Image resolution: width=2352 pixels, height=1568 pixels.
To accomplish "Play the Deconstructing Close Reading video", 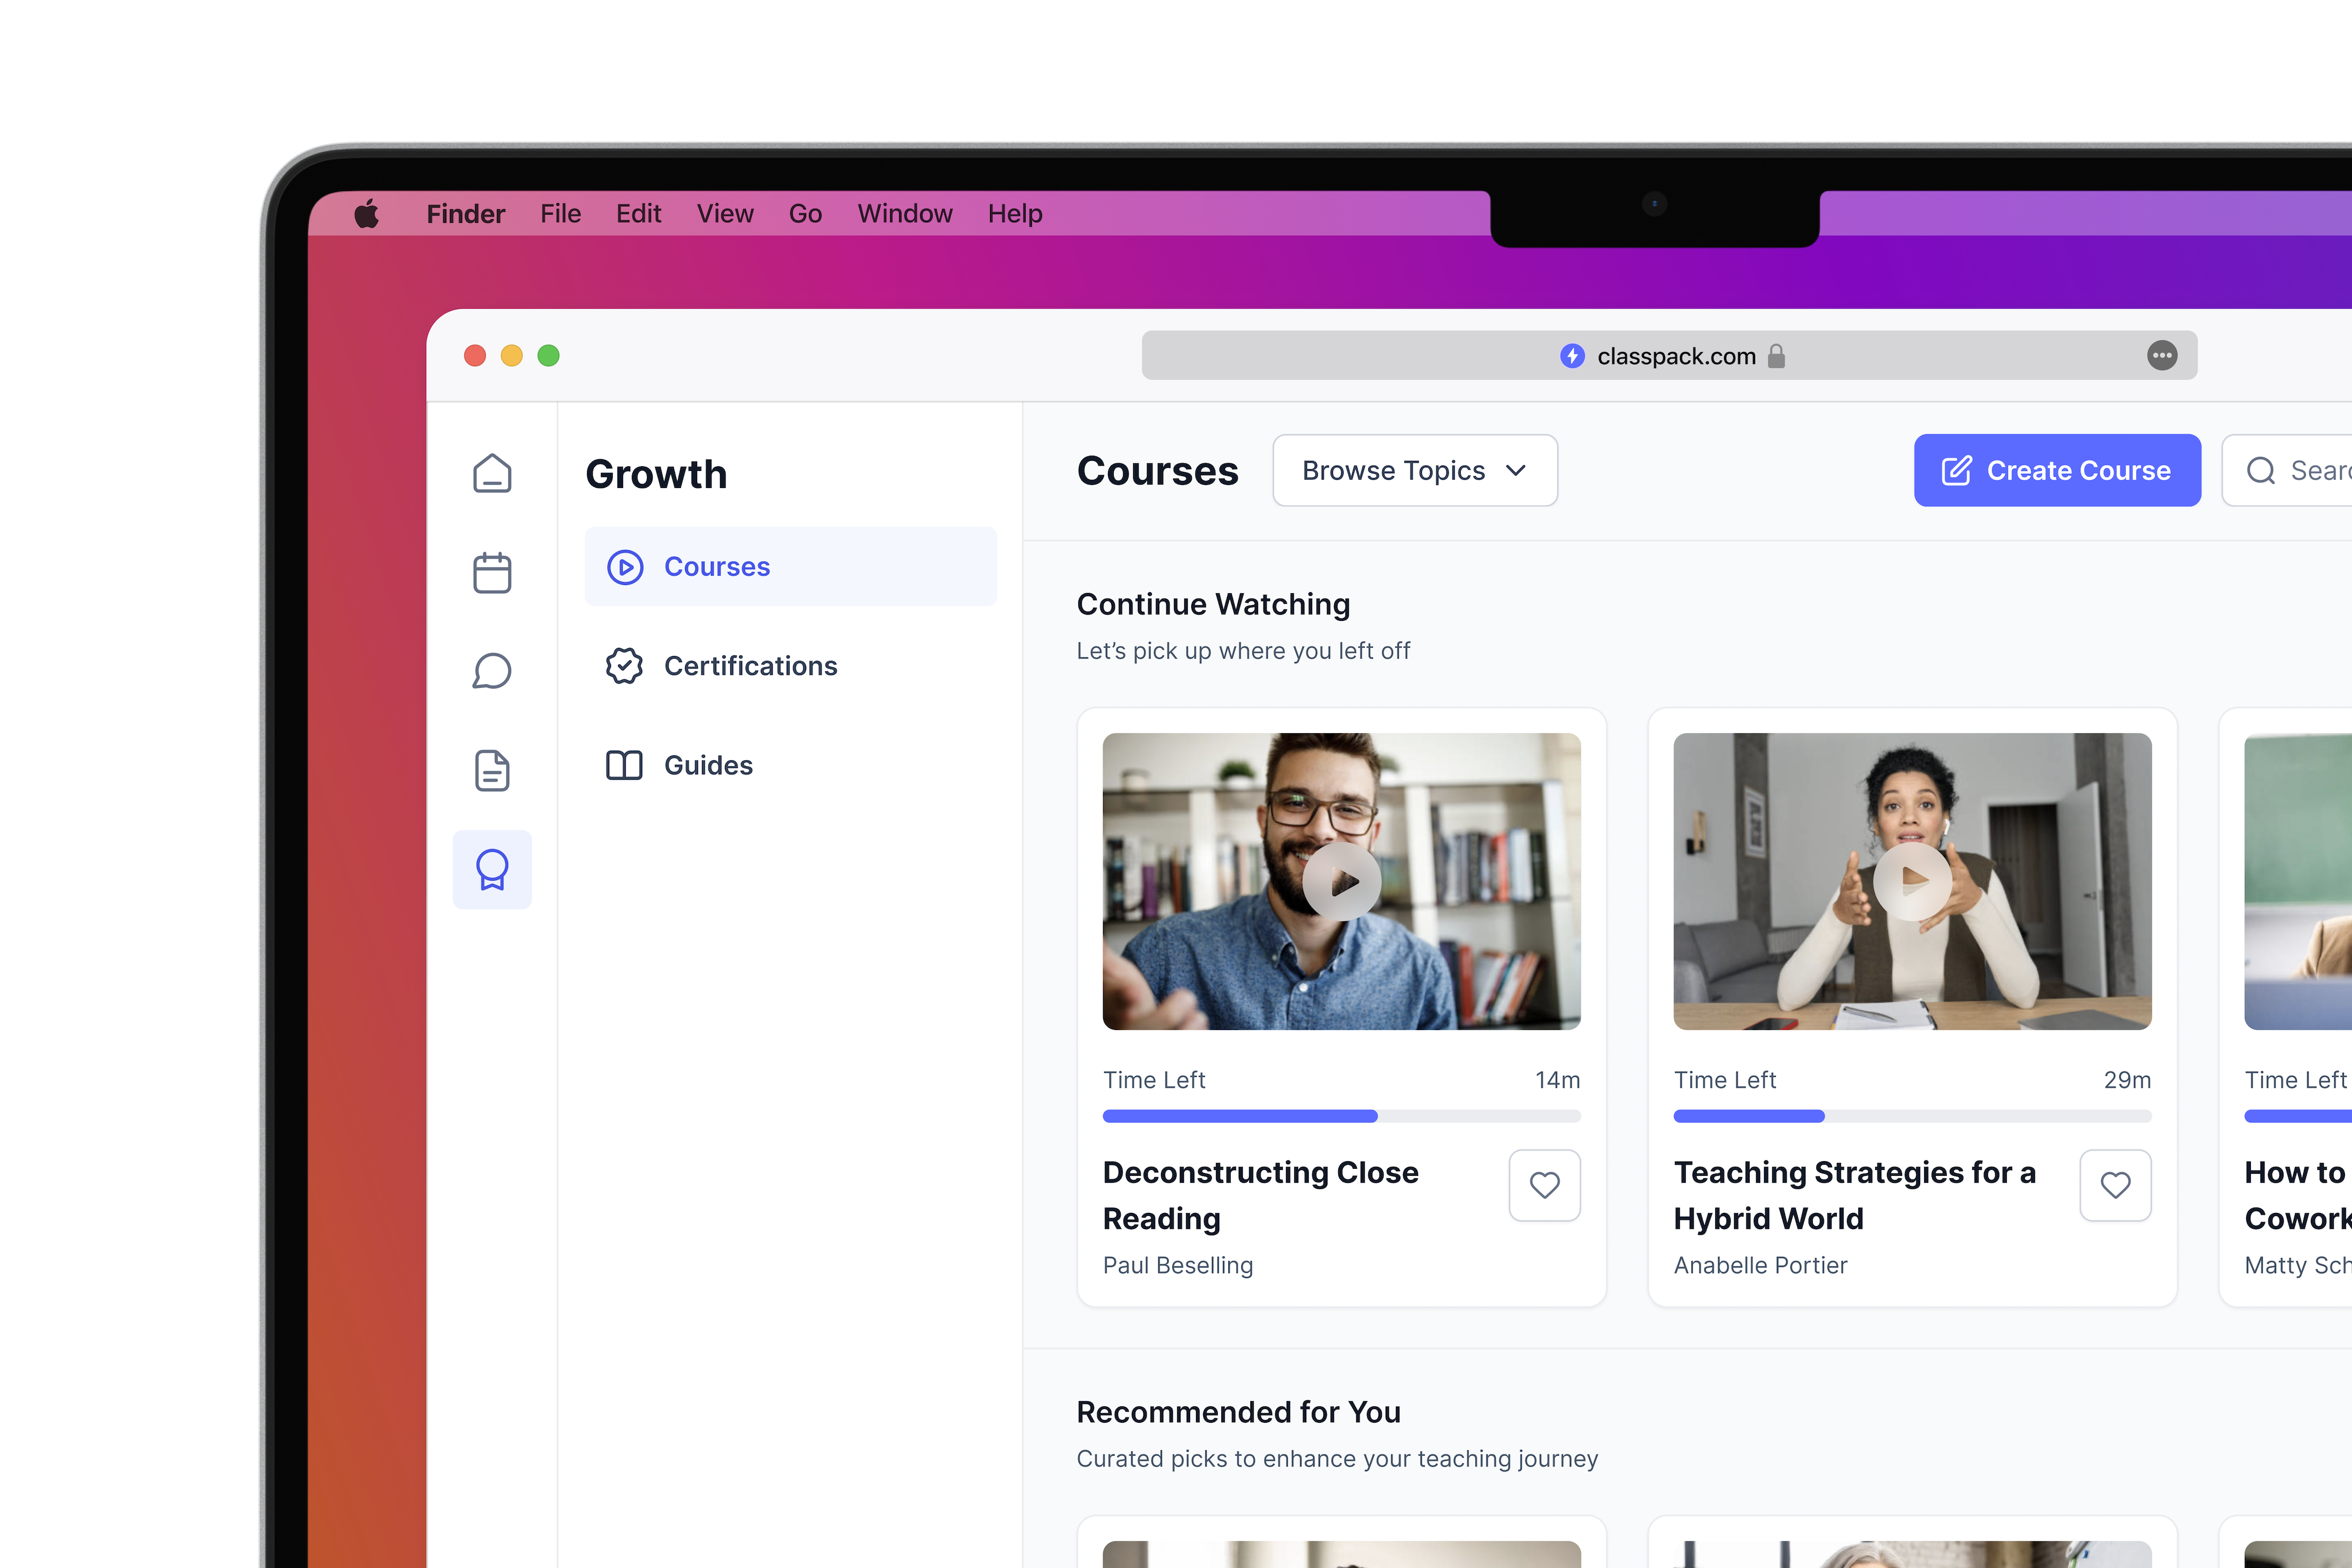I will (x=1341, y=882).
